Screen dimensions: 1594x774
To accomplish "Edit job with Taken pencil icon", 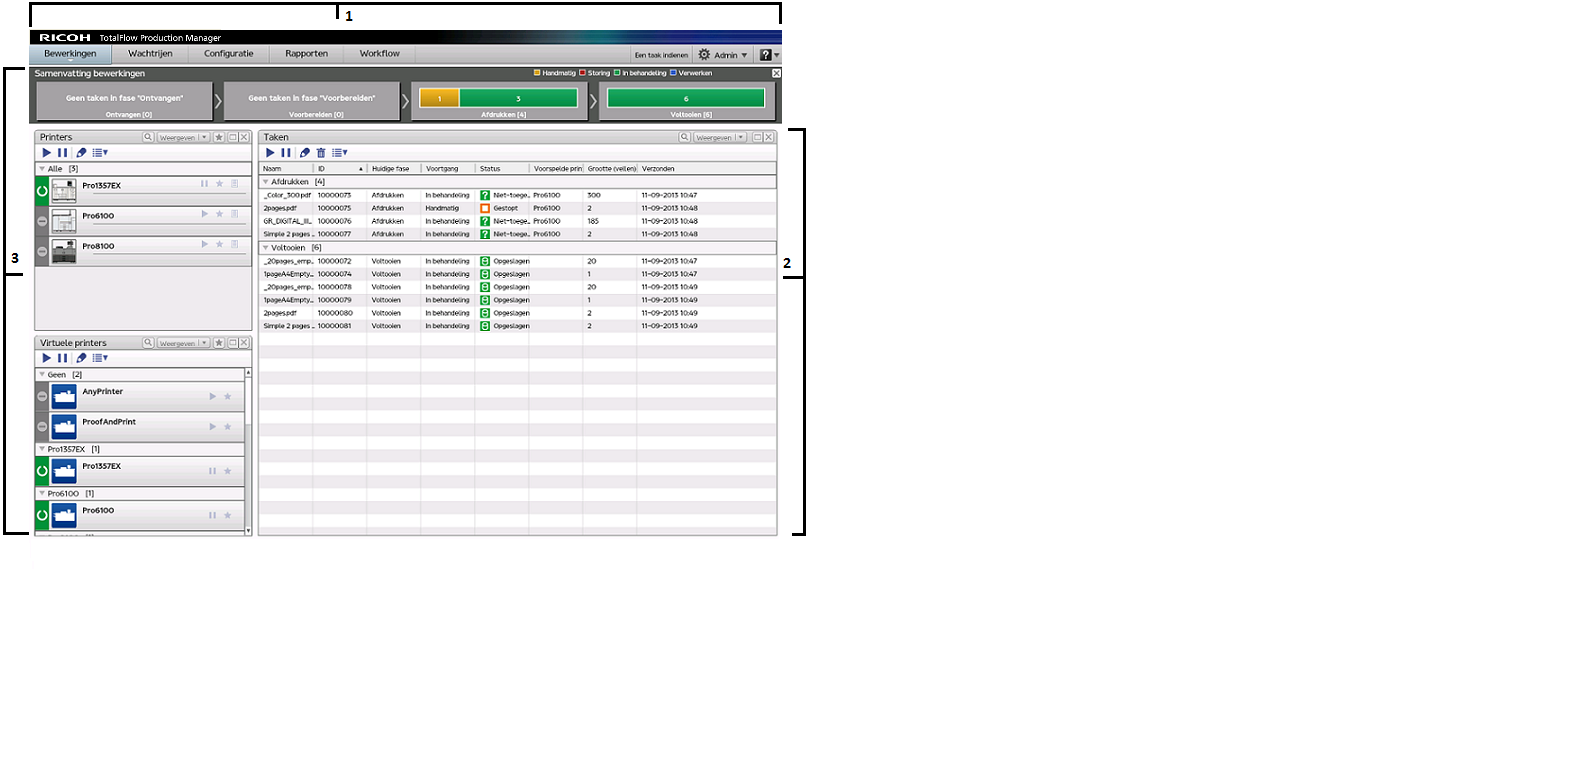I will click(x=305, y=153).
